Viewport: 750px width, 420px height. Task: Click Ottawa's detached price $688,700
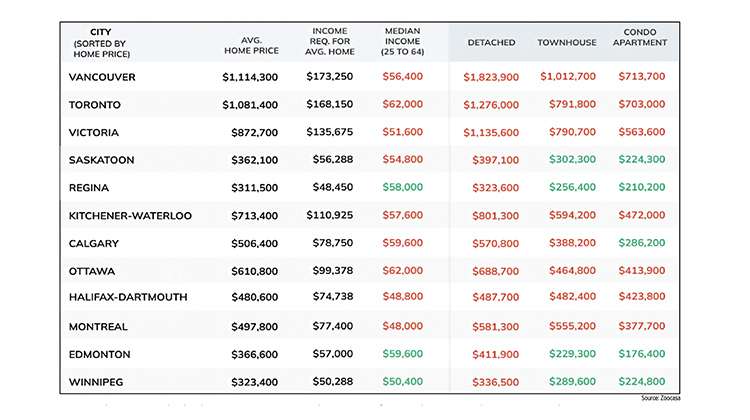pos(496,271)
